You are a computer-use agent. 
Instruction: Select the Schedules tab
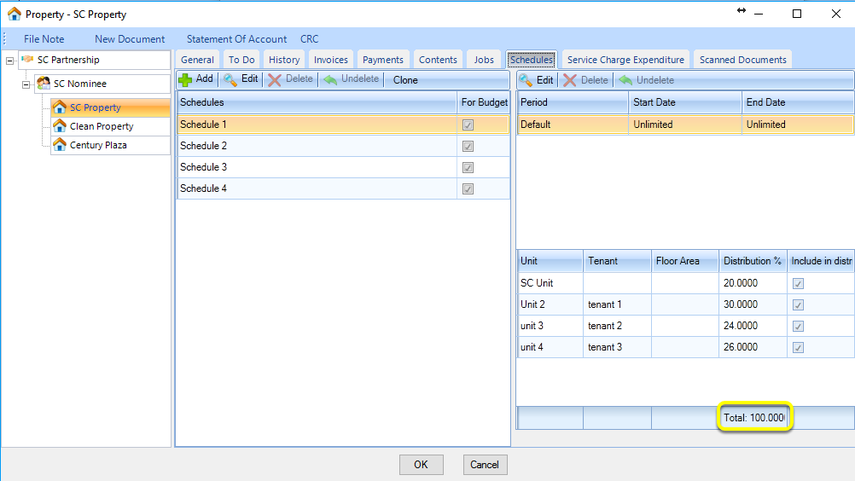pyautogui.click(x=531, y=59)
